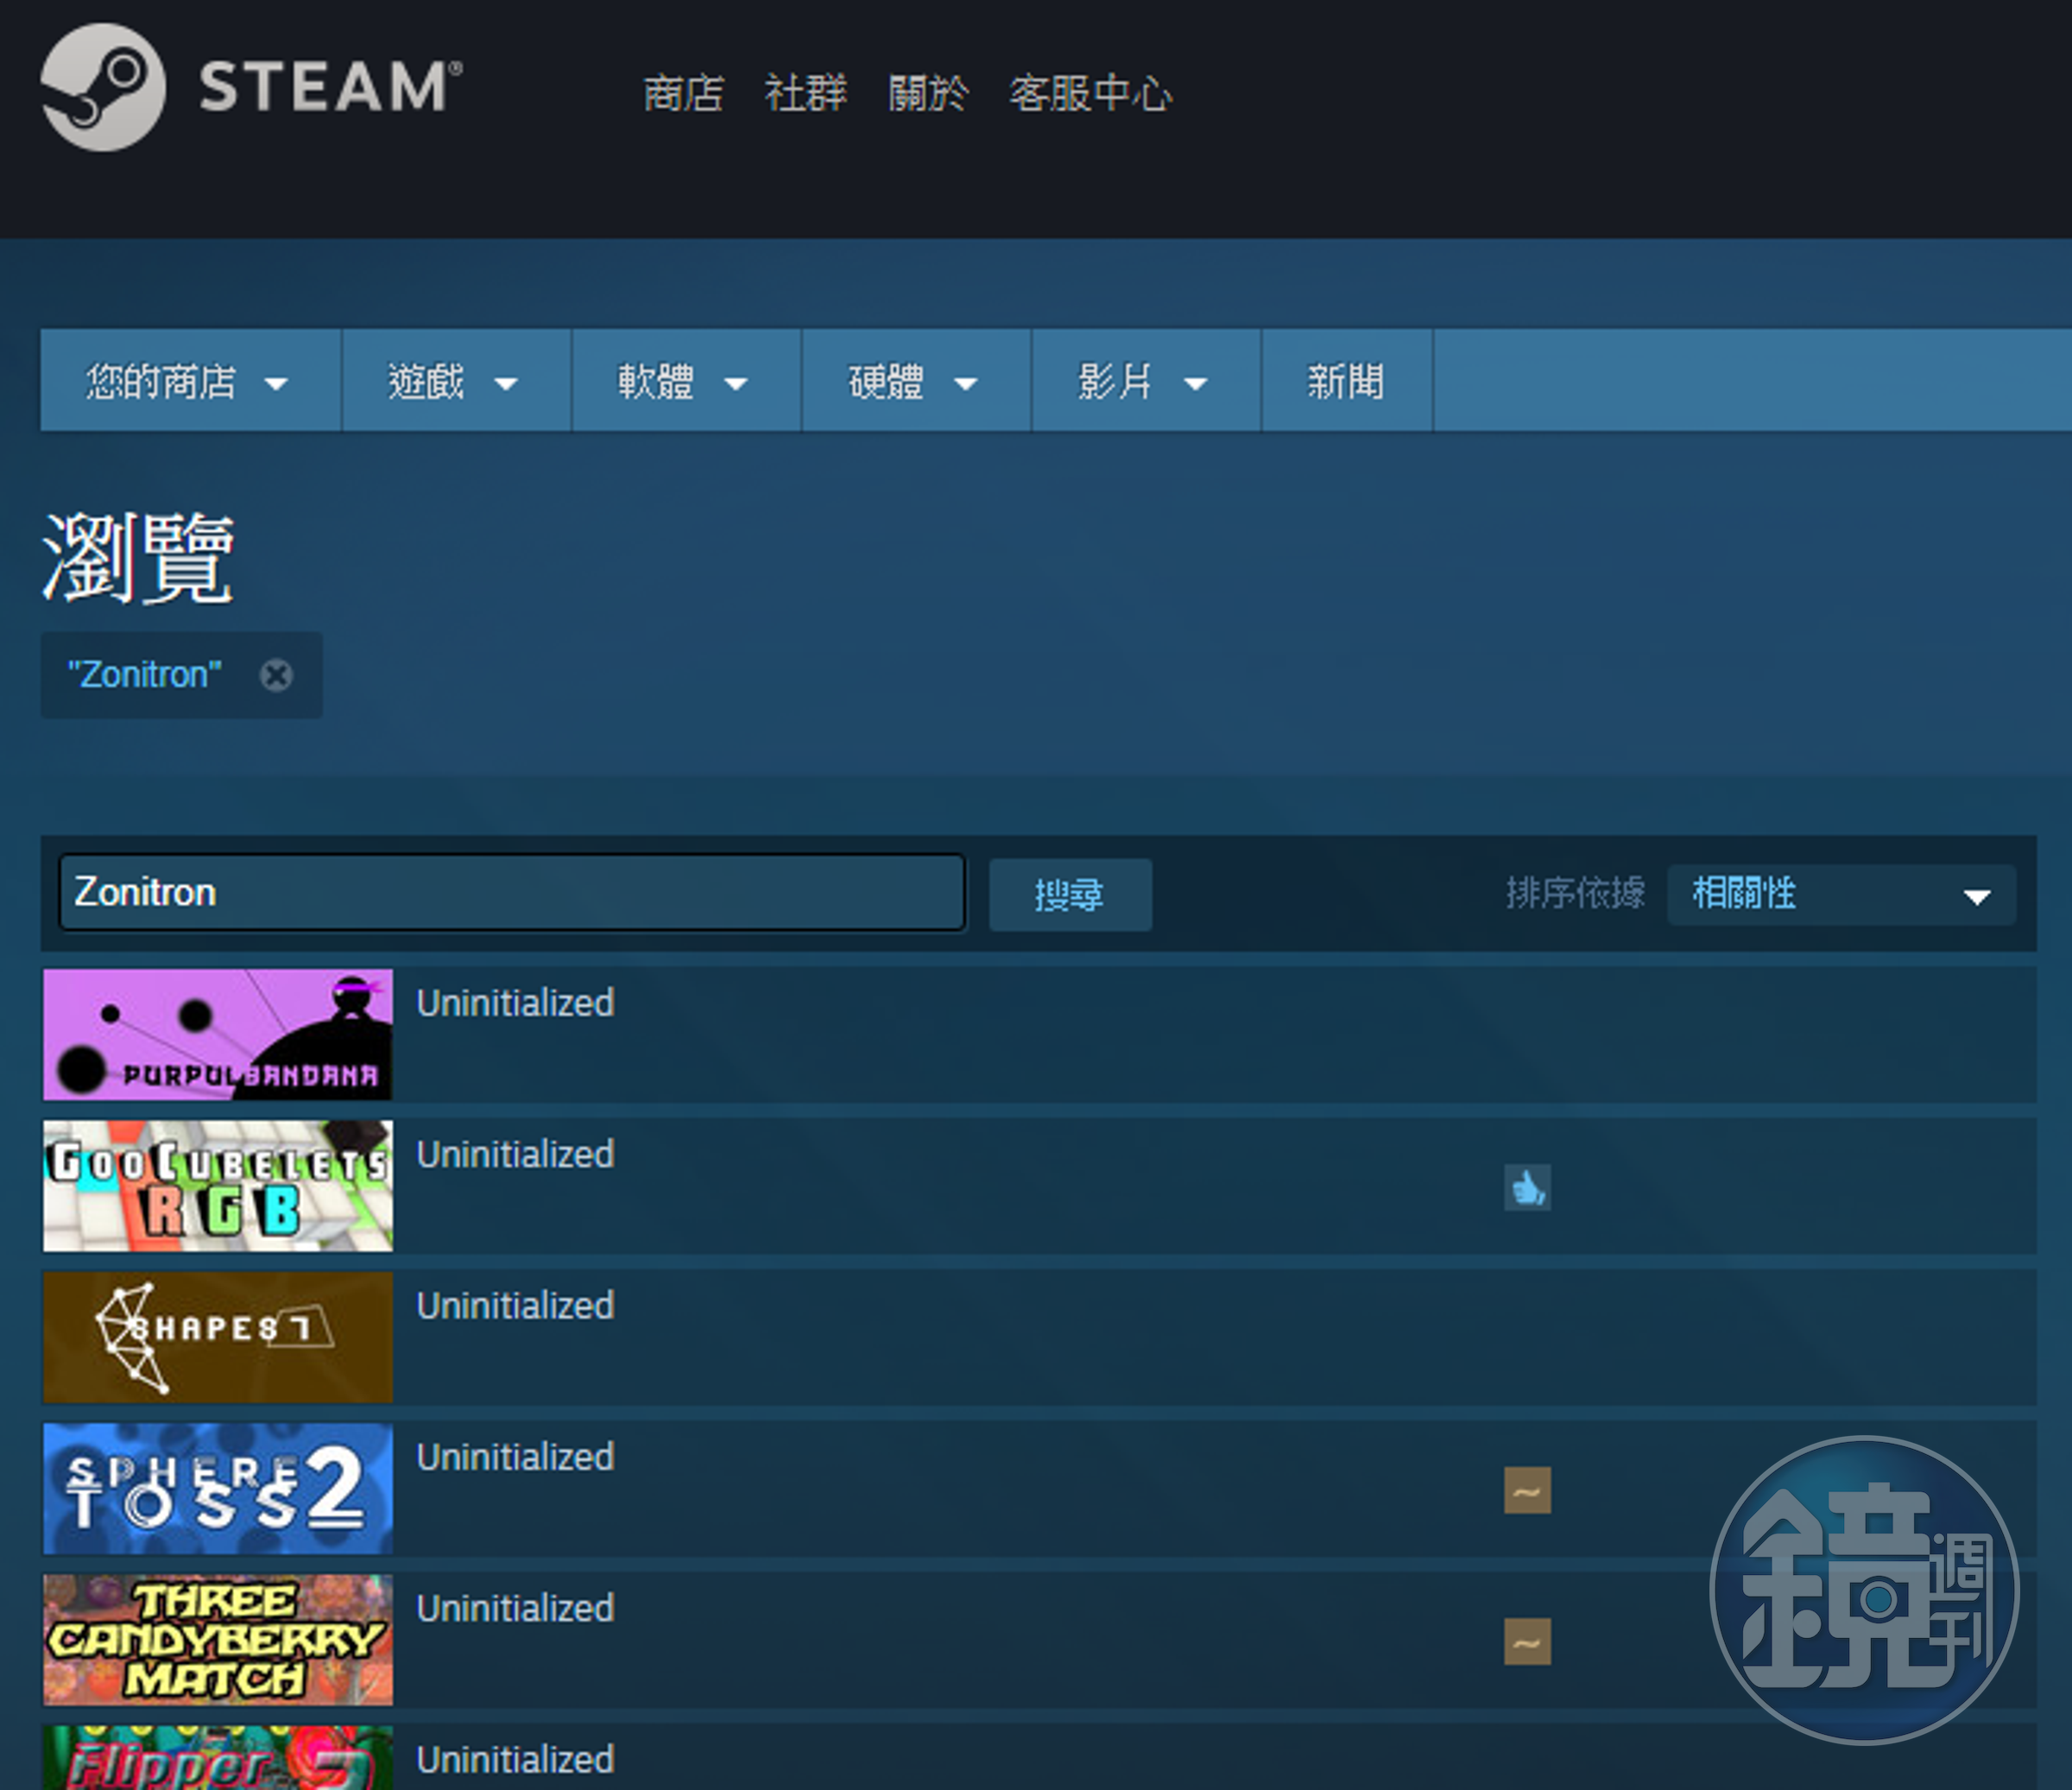This screenshot has height=1790, width=2072.
Task: Open 您的商店 dropdown menu
Action: tap(190, 381)
